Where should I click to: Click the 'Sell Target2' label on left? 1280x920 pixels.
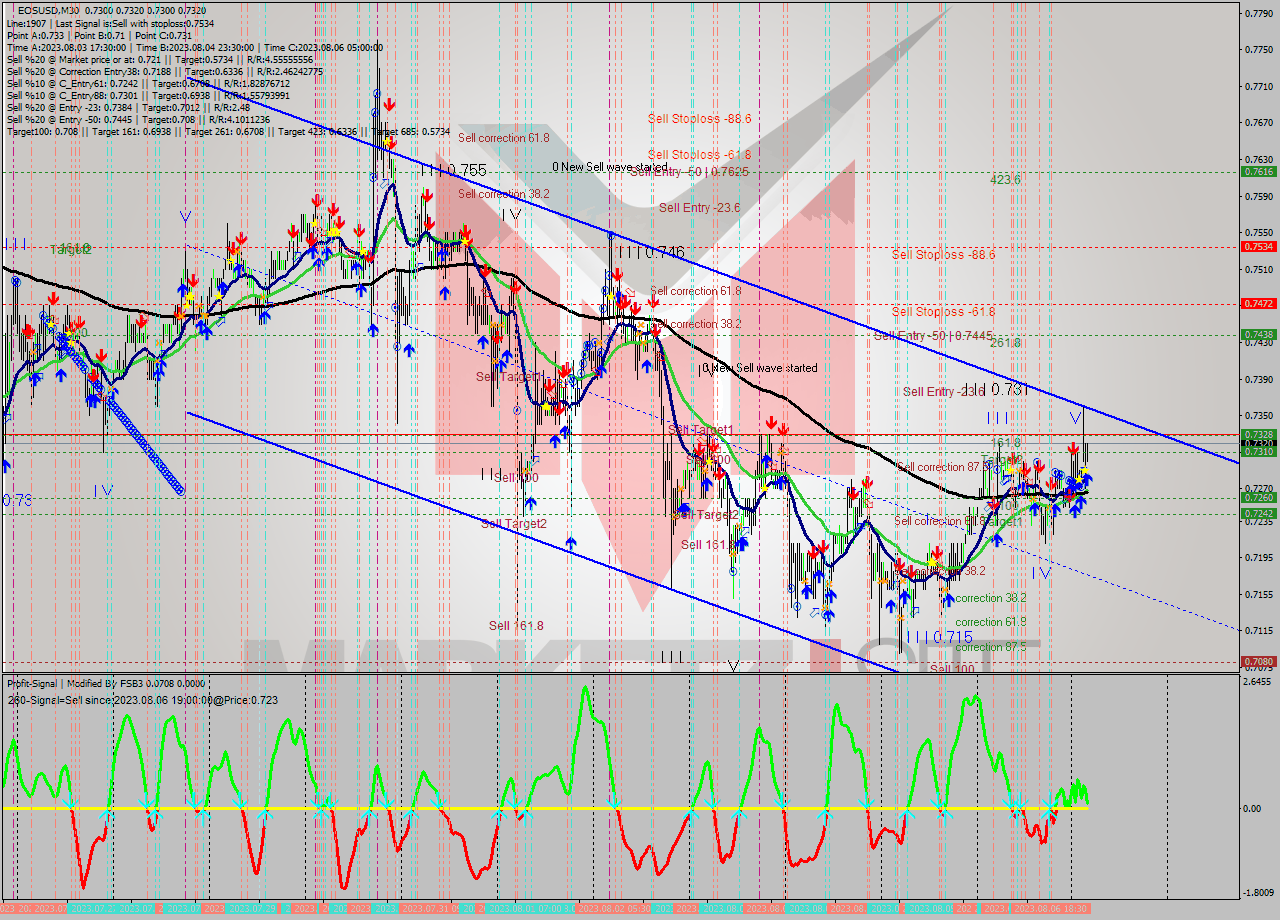(x=514, y=523)
